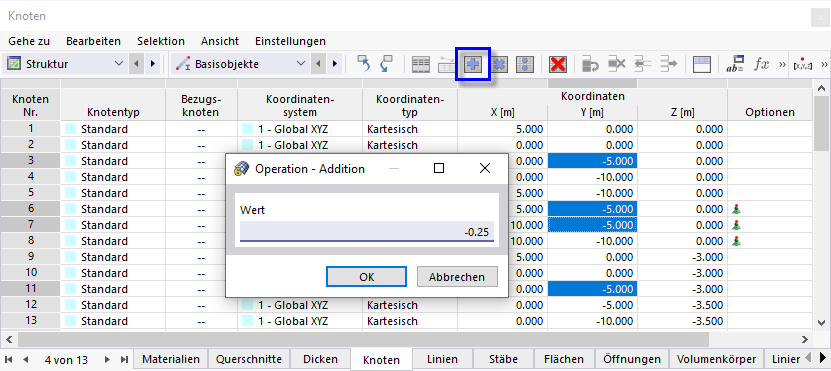Screen dimensions: 831x371
Task: Click horizontal scrollbar left arrow
Action: click(8, 339)
